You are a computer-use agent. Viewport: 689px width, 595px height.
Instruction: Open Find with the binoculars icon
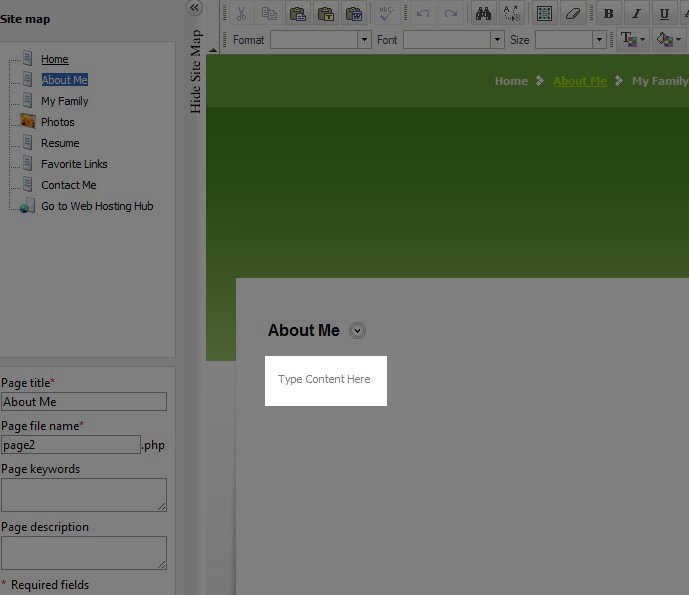484,14
